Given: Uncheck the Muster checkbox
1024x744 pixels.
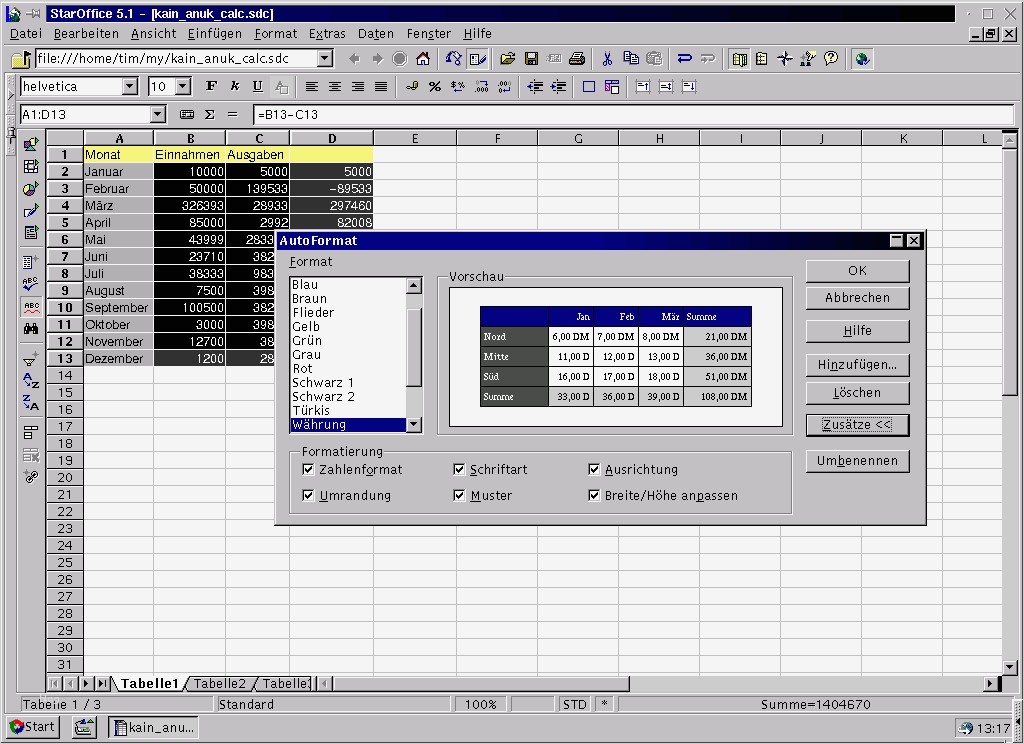Looking at the screenshot, I should [x=459, y=496].
